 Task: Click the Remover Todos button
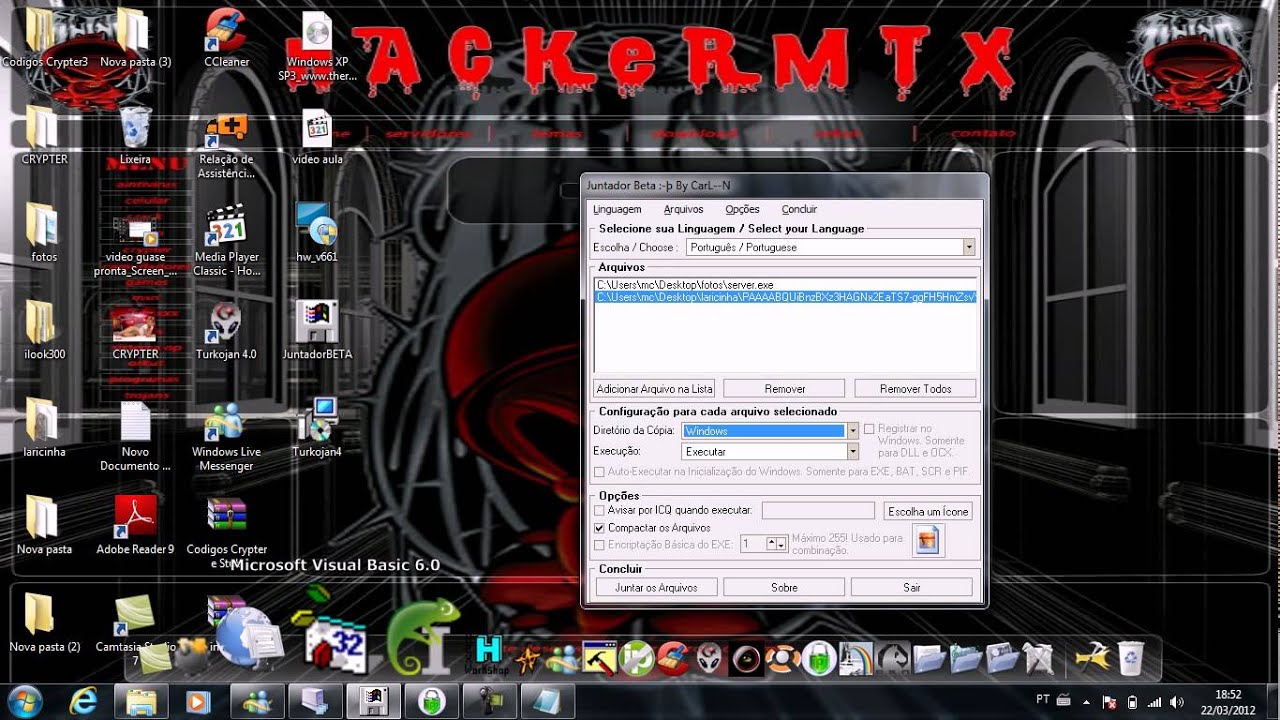[x=915, y=389]
